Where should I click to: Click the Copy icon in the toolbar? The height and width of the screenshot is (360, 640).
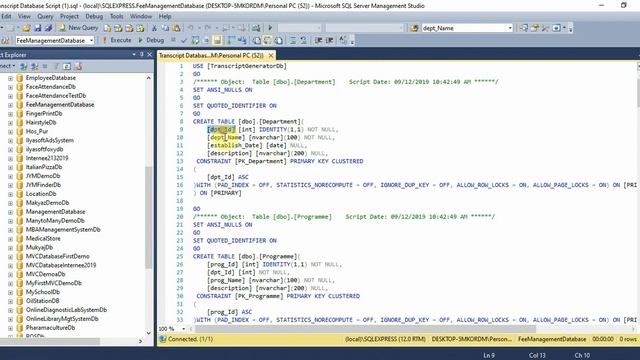point(165,28)
